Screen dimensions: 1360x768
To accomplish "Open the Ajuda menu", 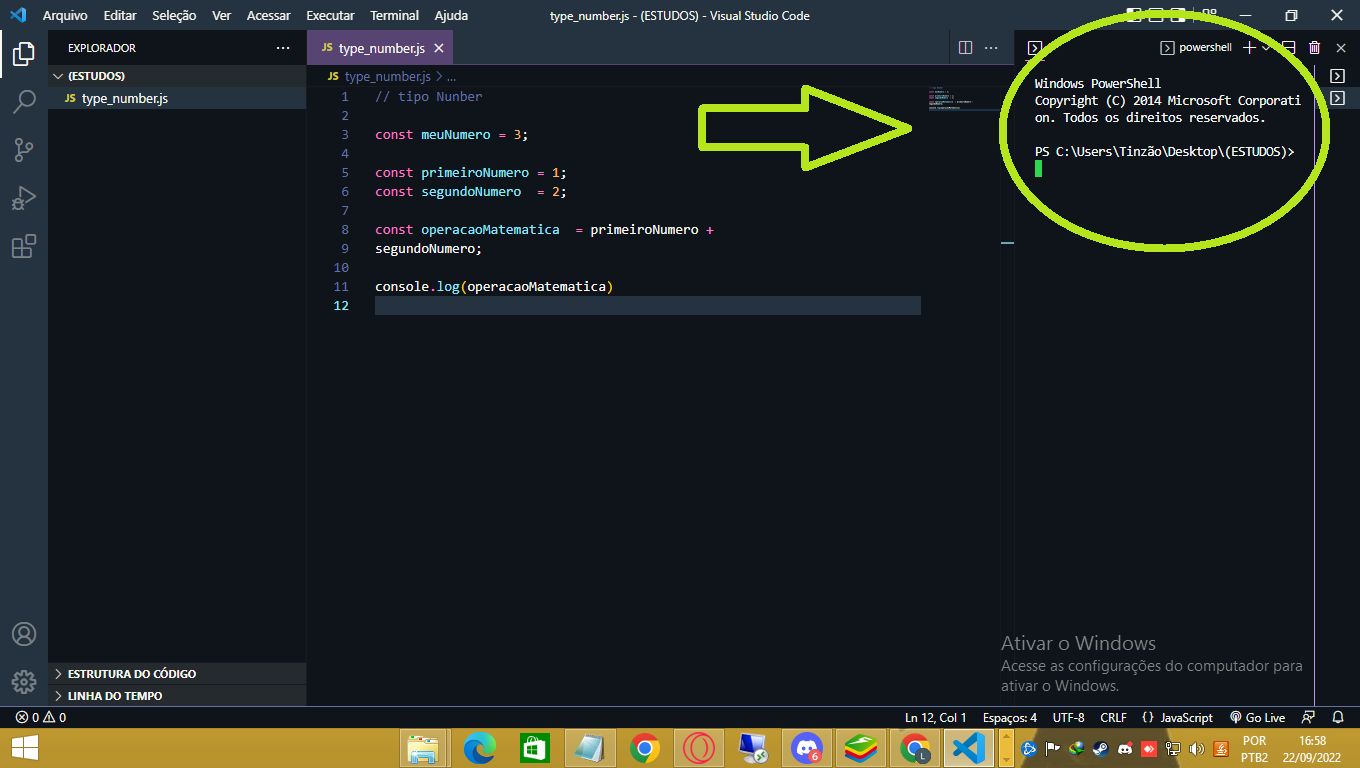I will 451,15.
